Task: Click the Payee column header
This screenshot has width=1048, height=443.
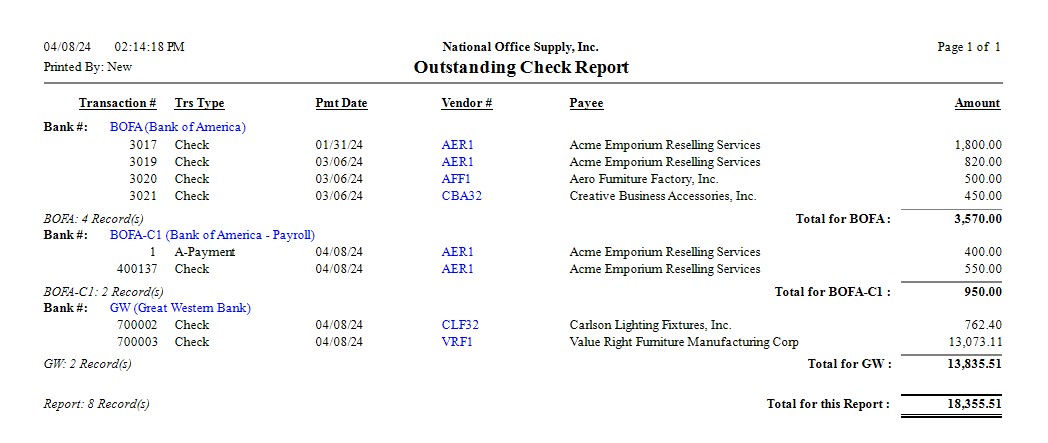Action: click(x=586, y=103)
